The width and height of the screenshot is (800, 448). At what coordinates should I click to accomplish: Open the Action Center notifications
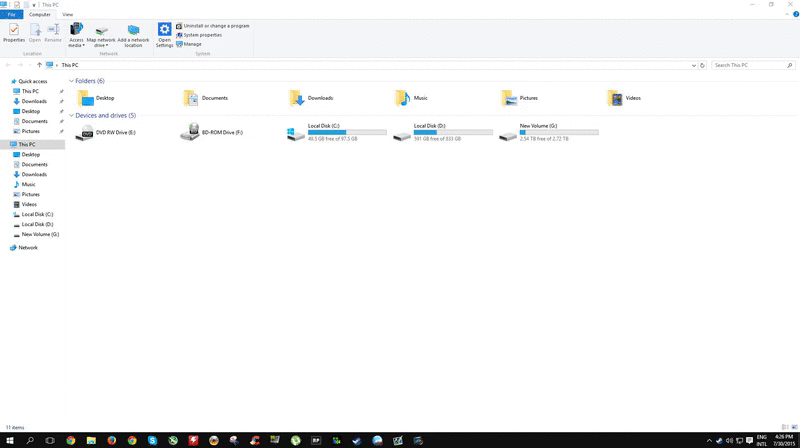tap(749, 440)
